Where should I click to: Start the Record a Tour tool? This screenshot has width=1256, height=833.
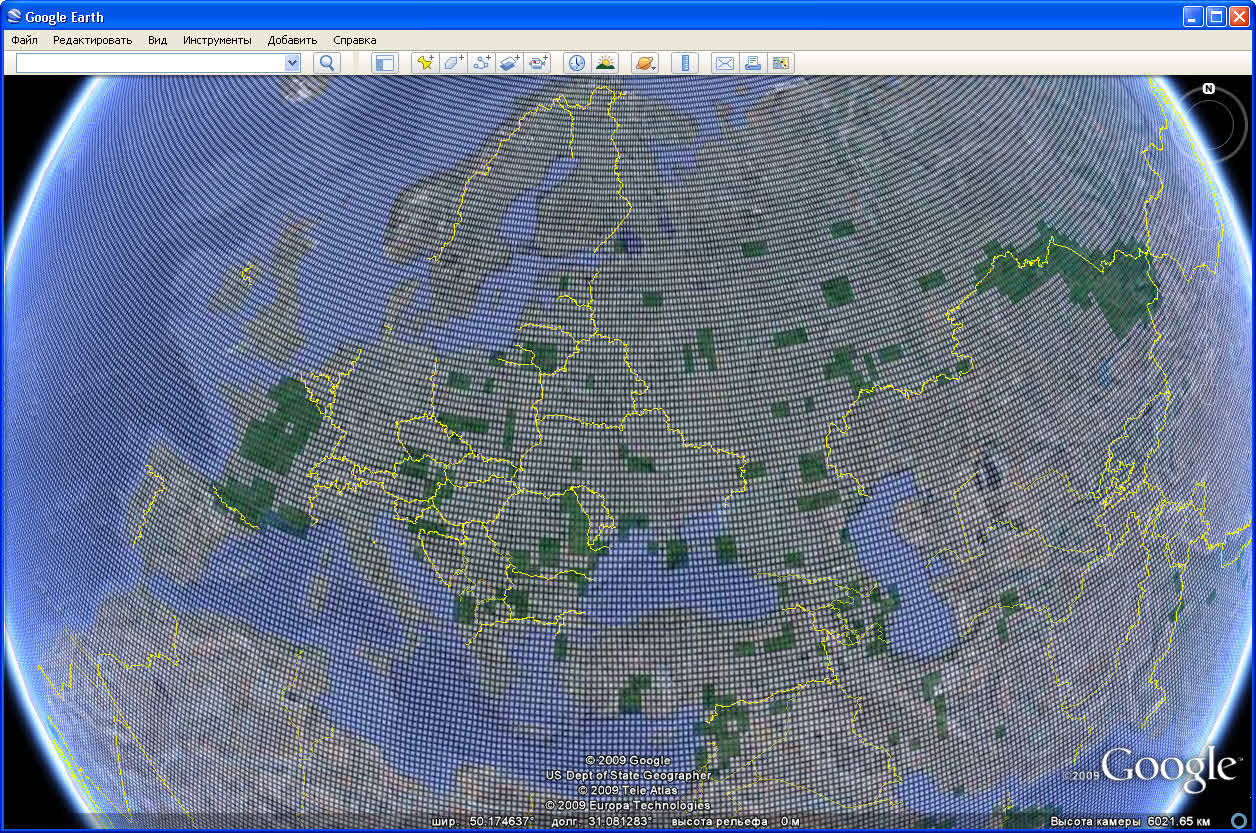pos(539,63)
